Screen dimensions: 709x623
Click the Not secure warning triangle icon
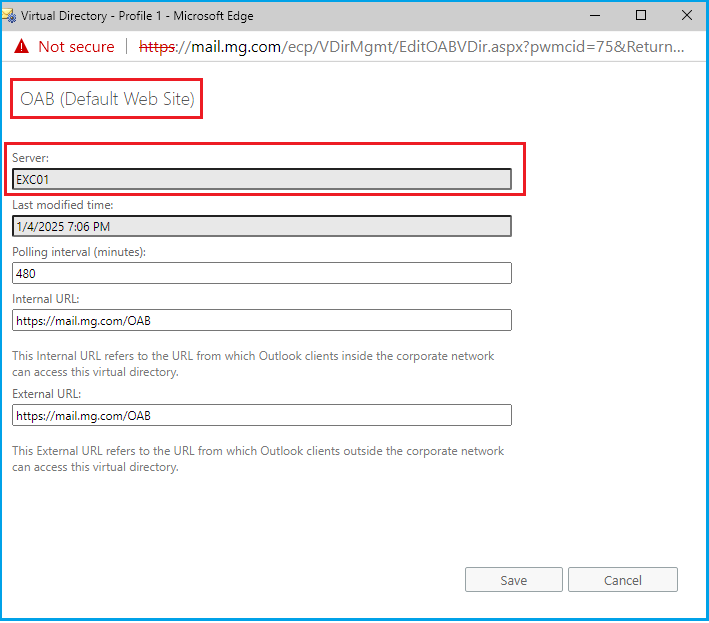(x=22, y=47)
